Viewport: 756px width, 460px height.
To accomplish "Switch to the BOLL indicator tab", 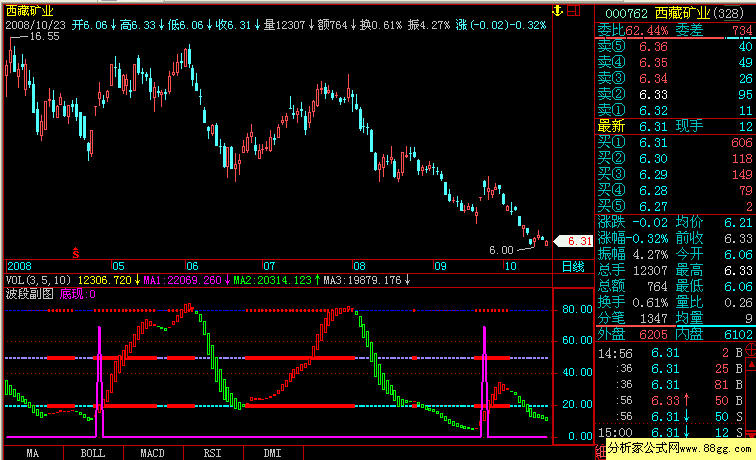I will (x=93, y=453).
